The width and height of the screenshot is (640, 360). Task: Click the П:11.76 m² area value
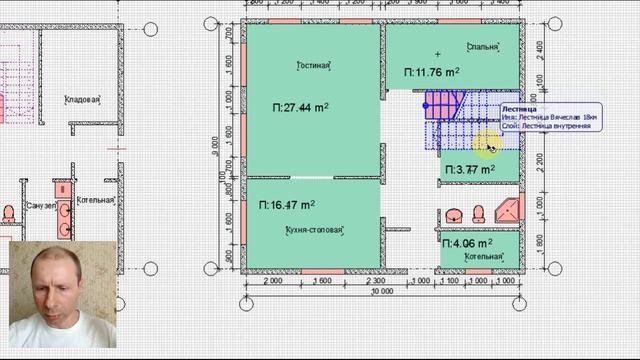click(431, 72)
